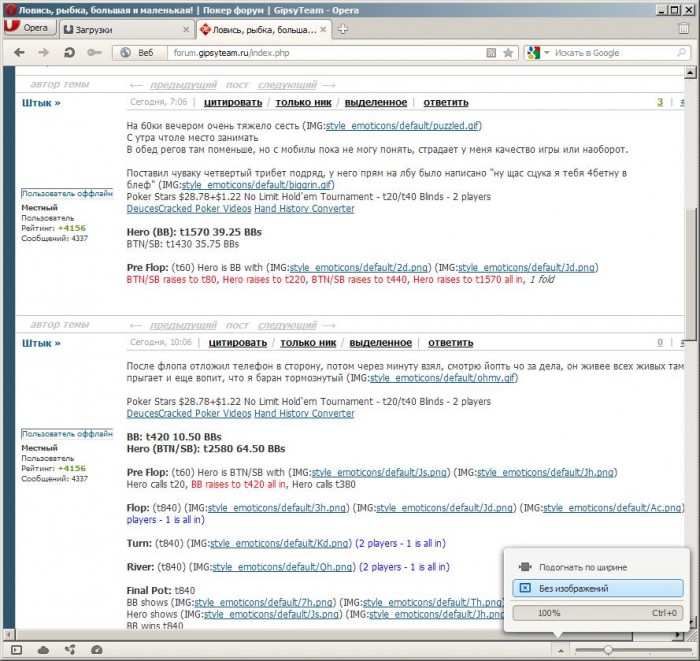Close the Ловись, рыбка tab

tap(323, 29)
